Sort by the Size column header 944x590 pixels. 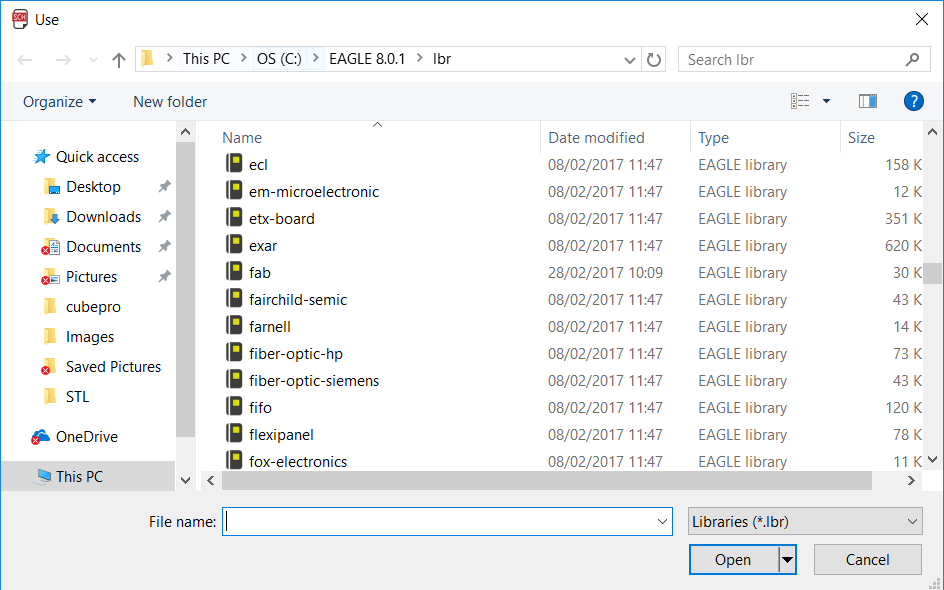pyautogui.click(x=861, y=138)
